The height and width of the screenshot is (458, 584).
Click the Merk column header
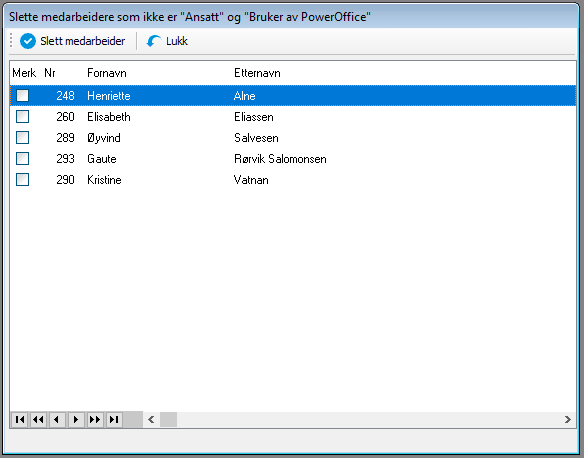24,73
